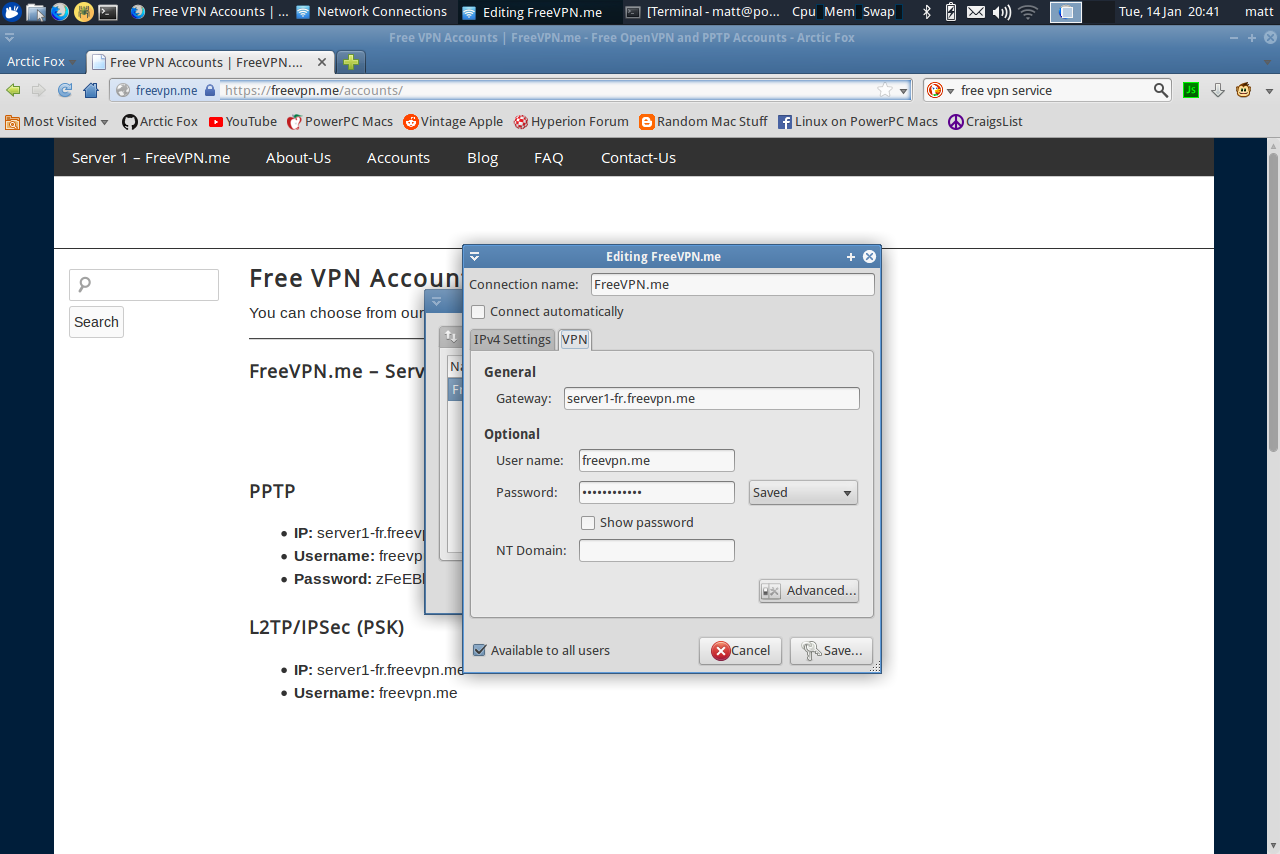
Task: Click the Greasemonkey monkey icon
Action: pyautogui.click(x=1243, y=90)
